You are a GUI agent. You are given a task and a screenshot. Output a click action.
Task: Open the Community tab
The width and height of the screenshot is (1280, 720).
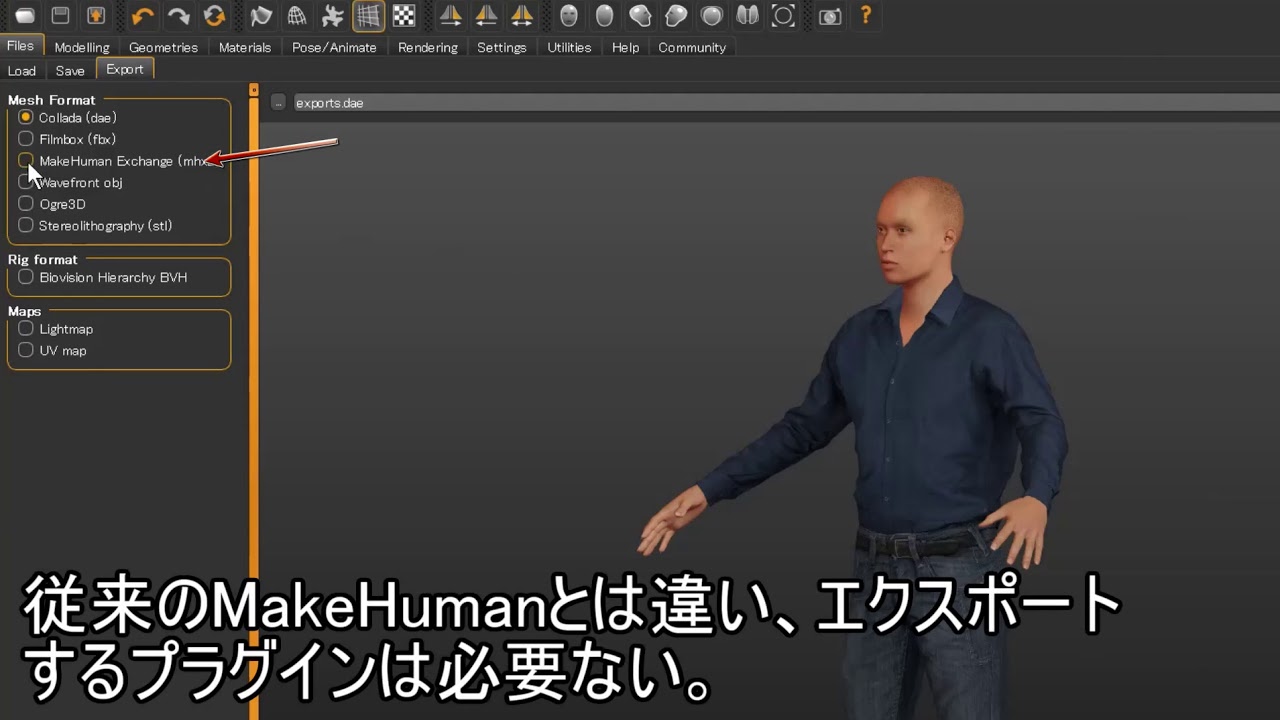[692, 47]
